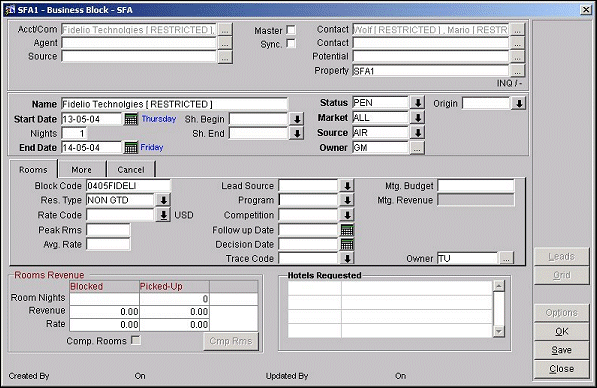
Task: Click the OK button
Action: [x=562, y=331]
